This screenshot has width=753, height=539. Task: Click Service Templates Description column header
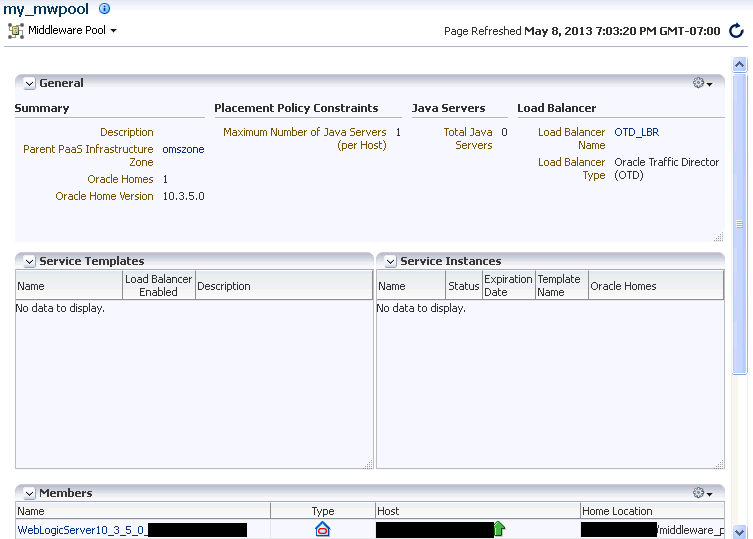tap(284, 286)
